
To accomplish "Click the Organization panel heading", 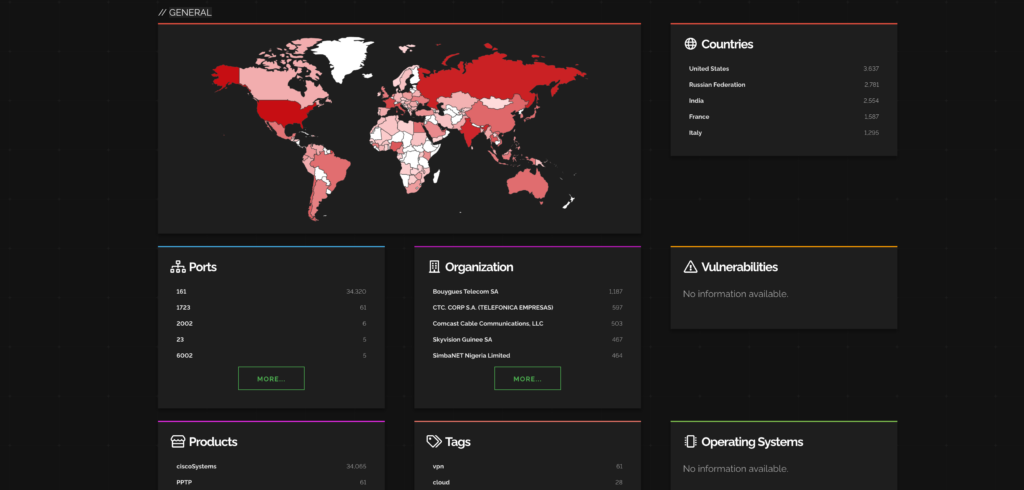I will [479, 267].
